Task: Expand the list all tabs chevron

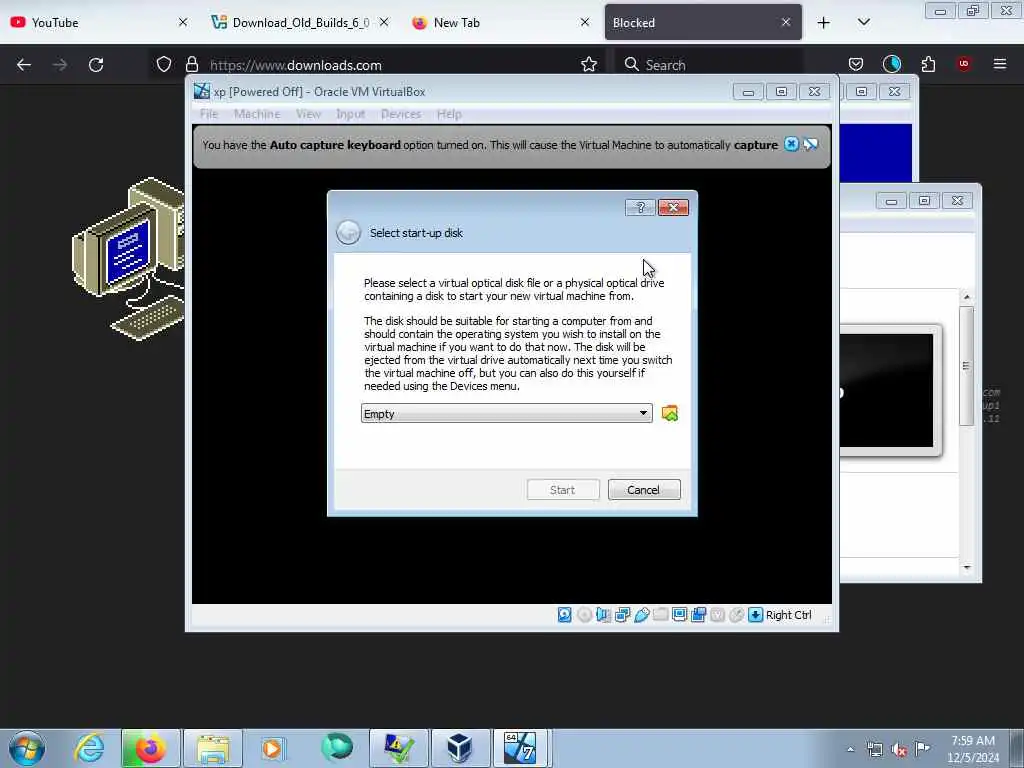Action: [x=863, y=22]
